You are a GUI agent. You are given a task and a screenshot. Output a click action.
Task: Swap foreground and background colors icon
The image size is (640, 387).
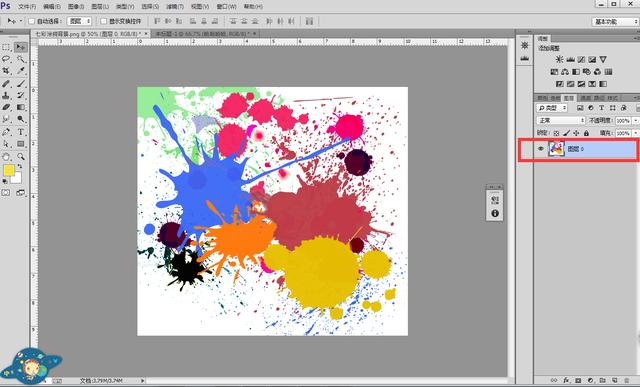(x=20, y=167)
